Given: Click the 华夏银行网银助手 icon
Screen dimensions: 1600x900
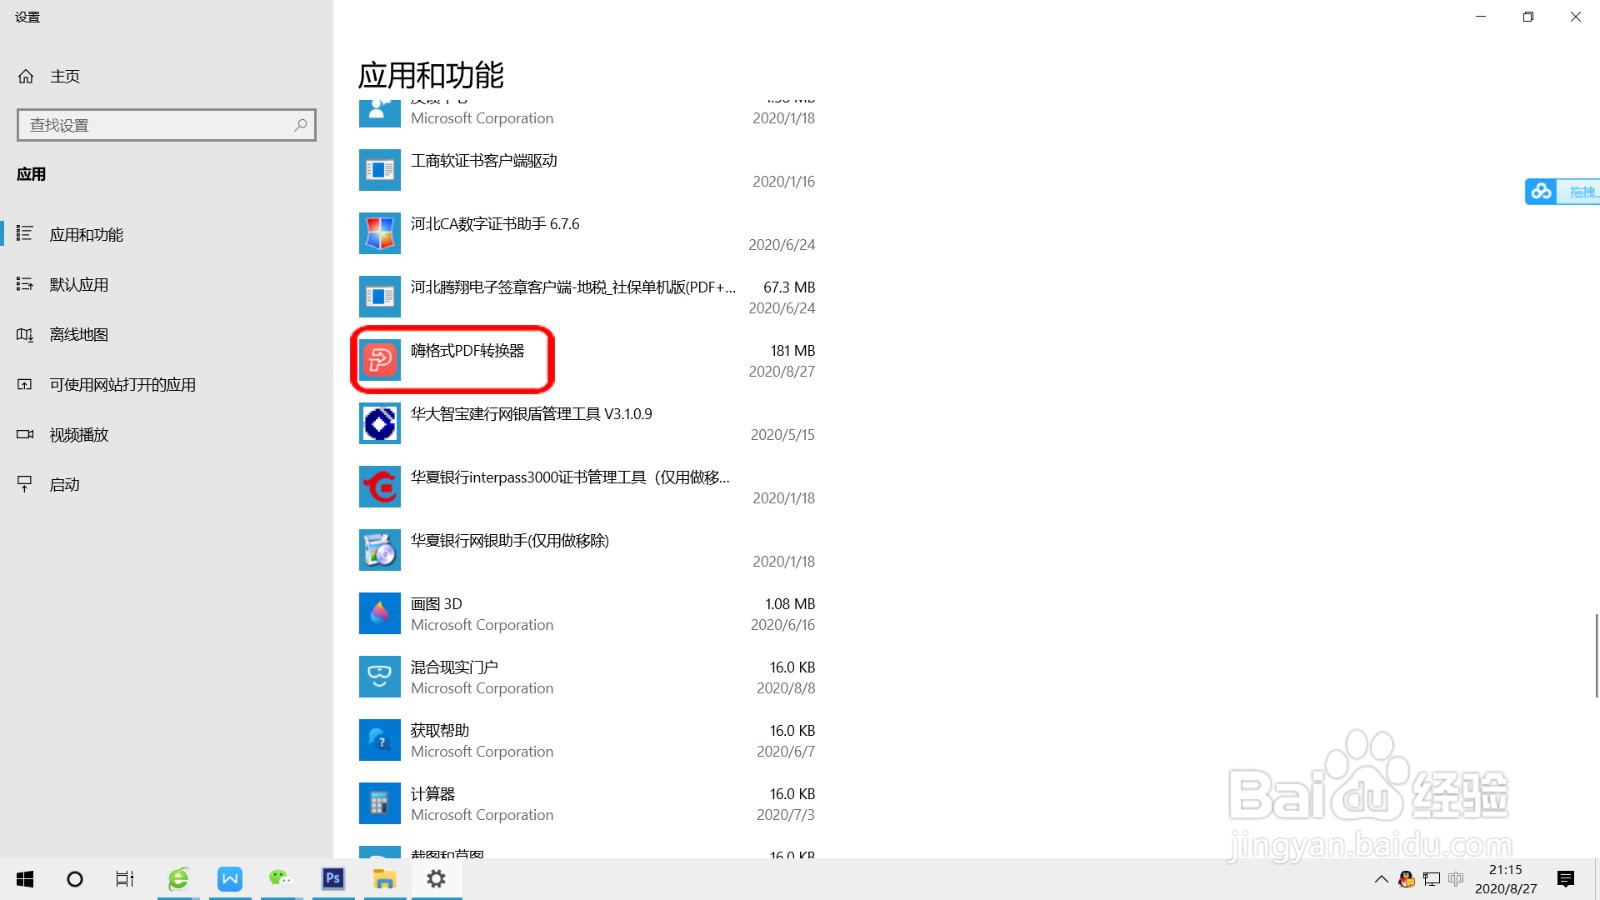Looking at the screenshot, I should (380, 550).
